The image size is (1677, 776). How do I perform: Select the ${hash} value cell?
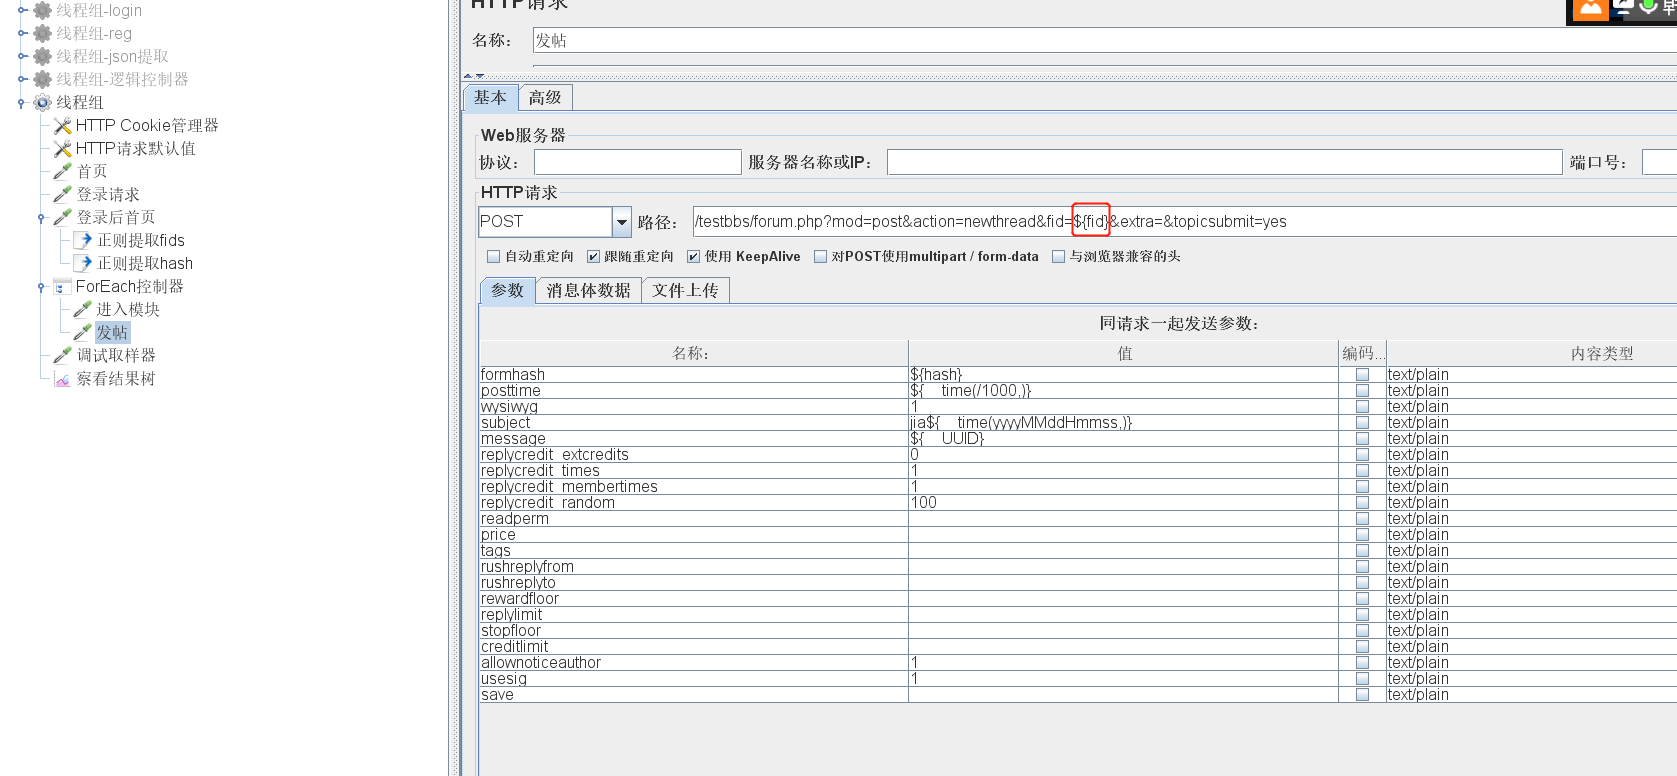point(1123,375)
